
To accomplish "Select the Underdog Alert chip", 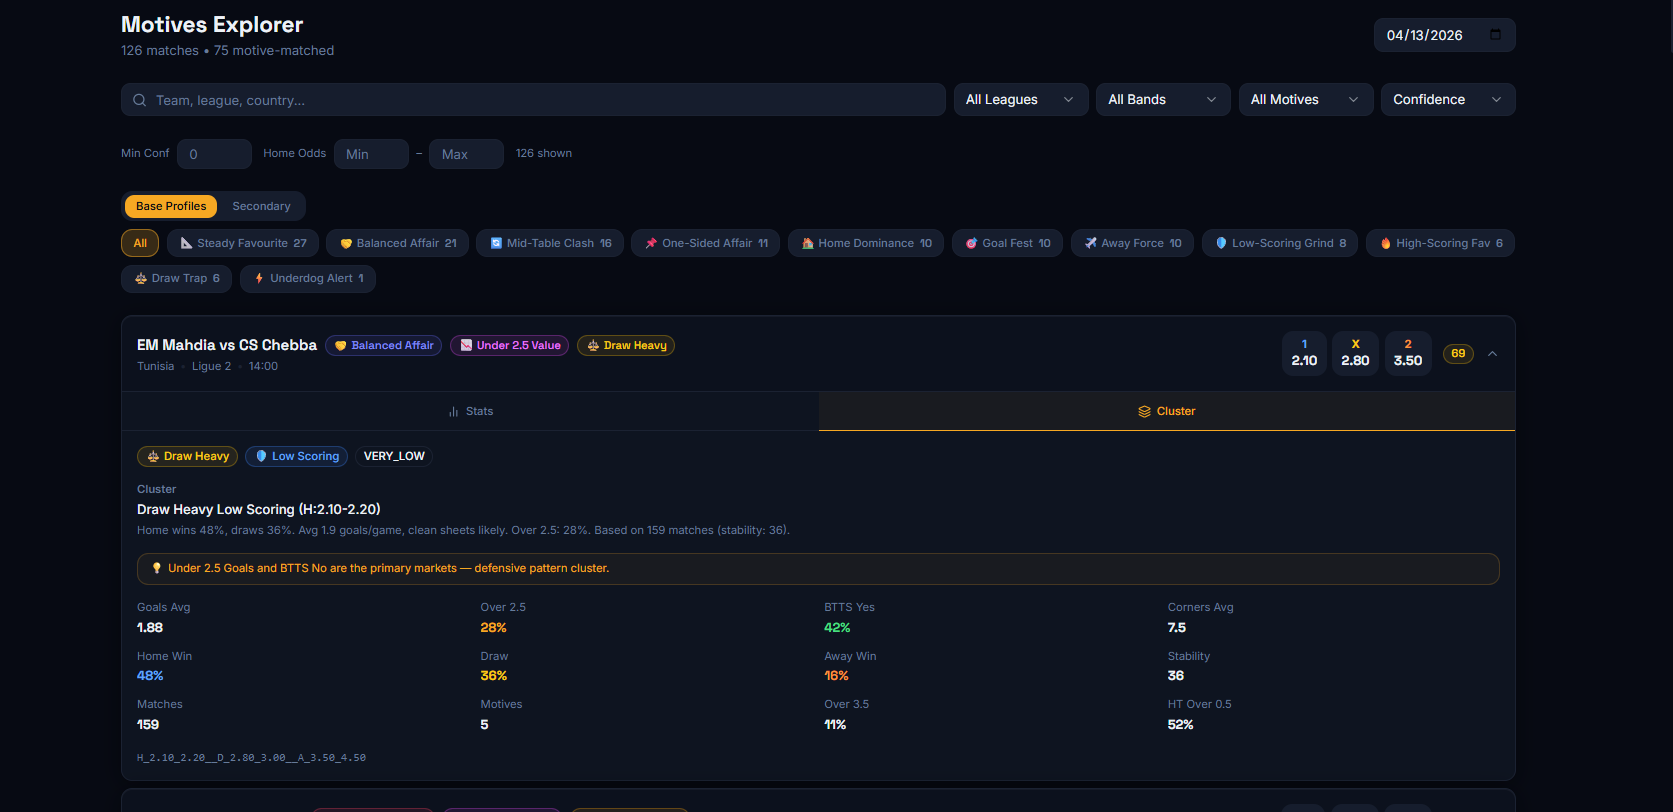I will click(308, 278).
